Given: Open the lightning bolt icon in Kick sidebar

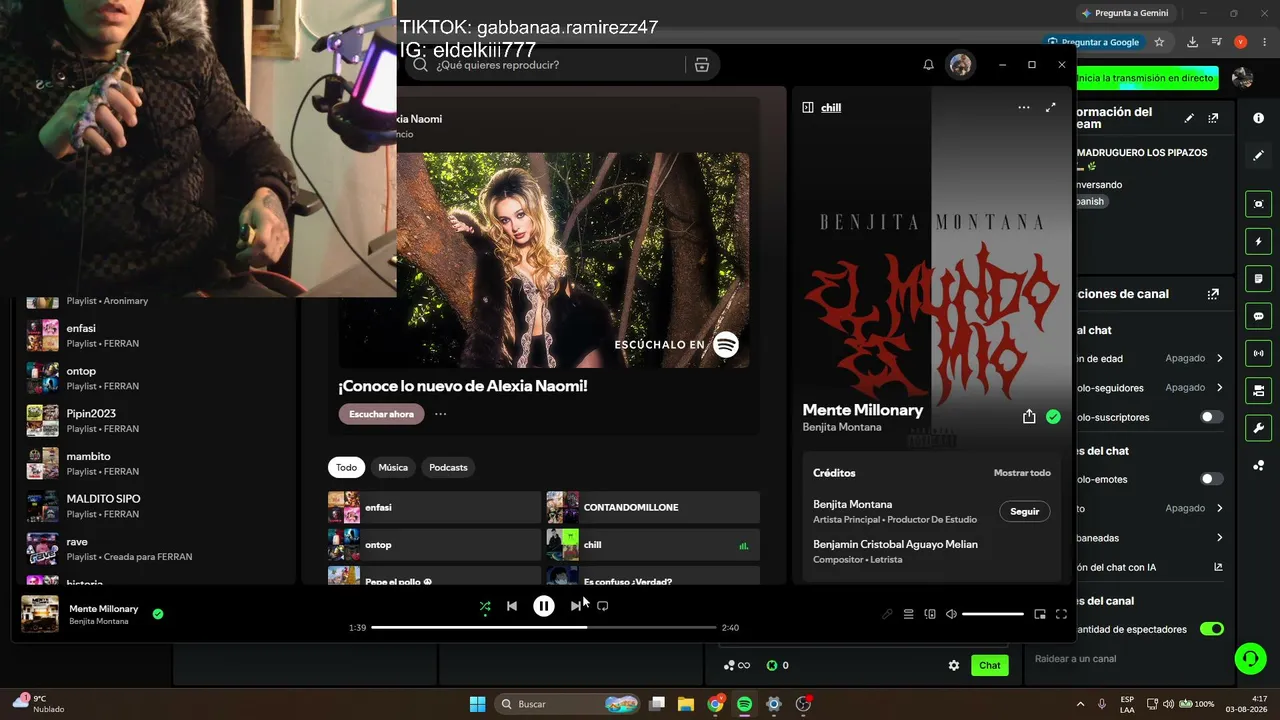Looking at the screenshot, I should pos(1259,242).
